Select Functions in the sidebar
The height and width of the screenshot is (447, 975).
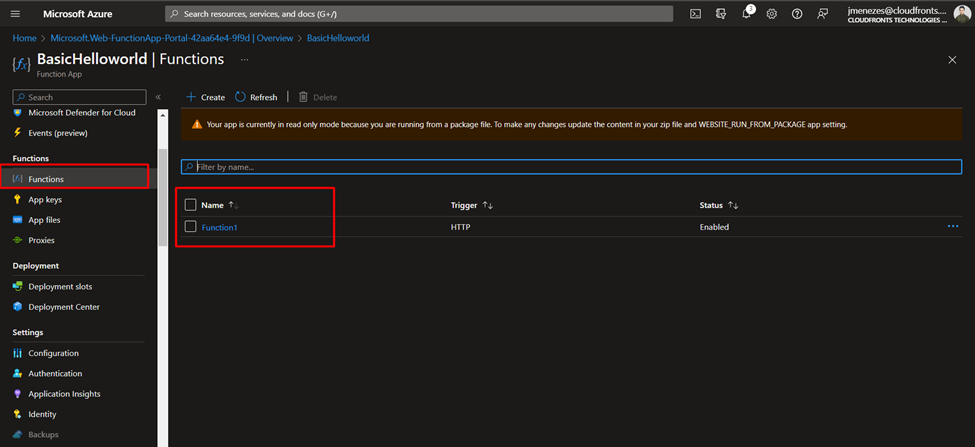[x=75, y=178]
